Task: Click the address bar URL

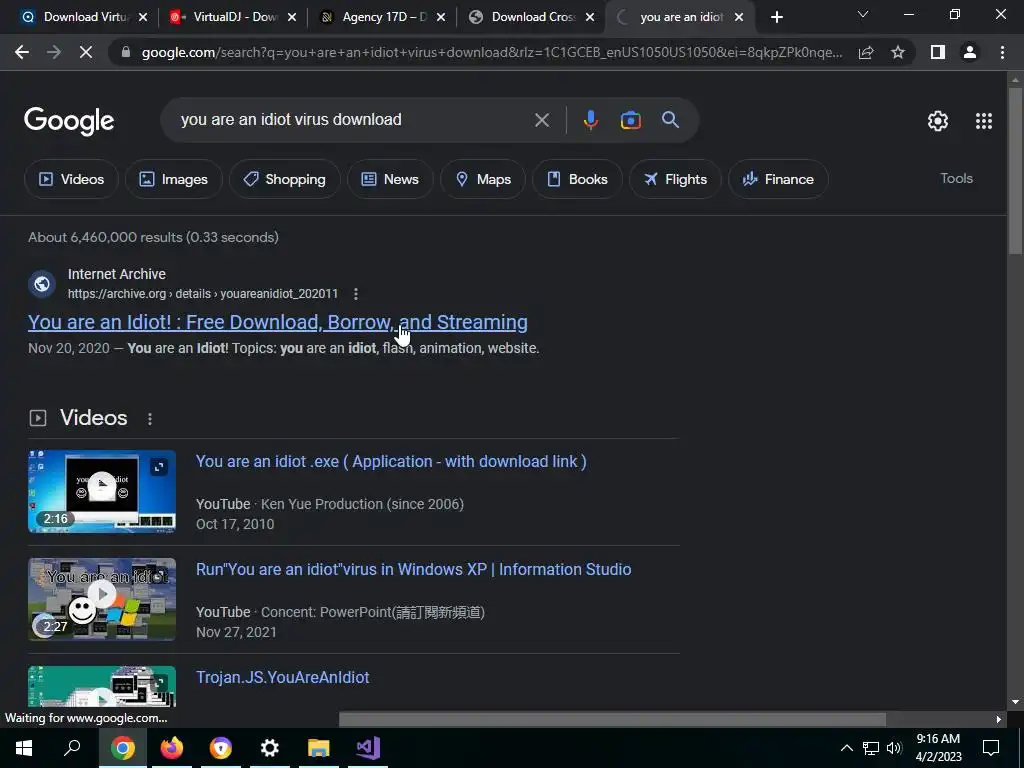Action: (492, 52)
